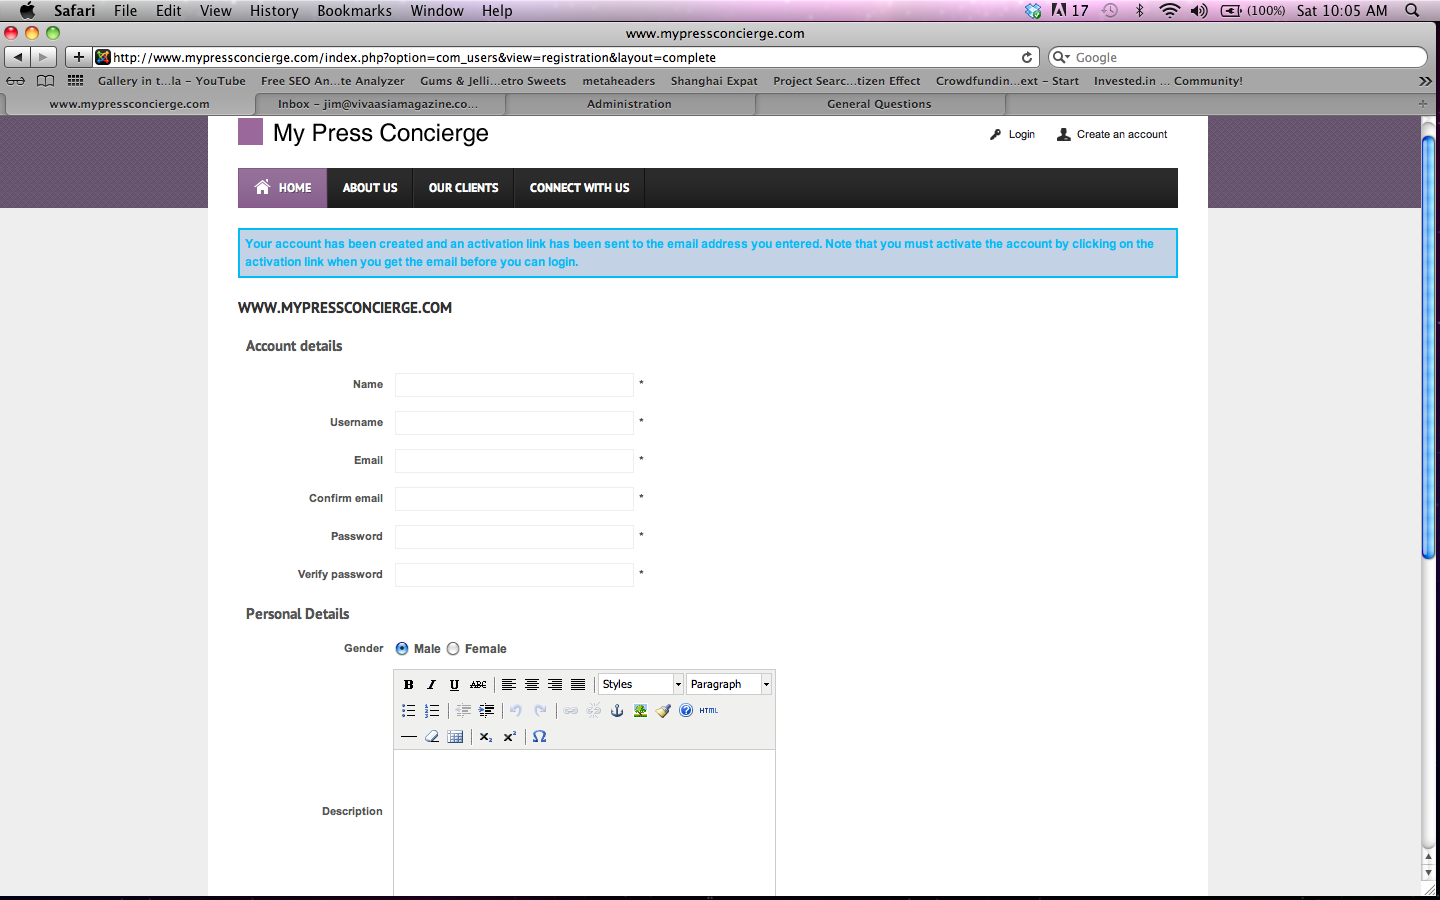
Task: Open the Paragraph format dropdown
Action: click(729, 684)
